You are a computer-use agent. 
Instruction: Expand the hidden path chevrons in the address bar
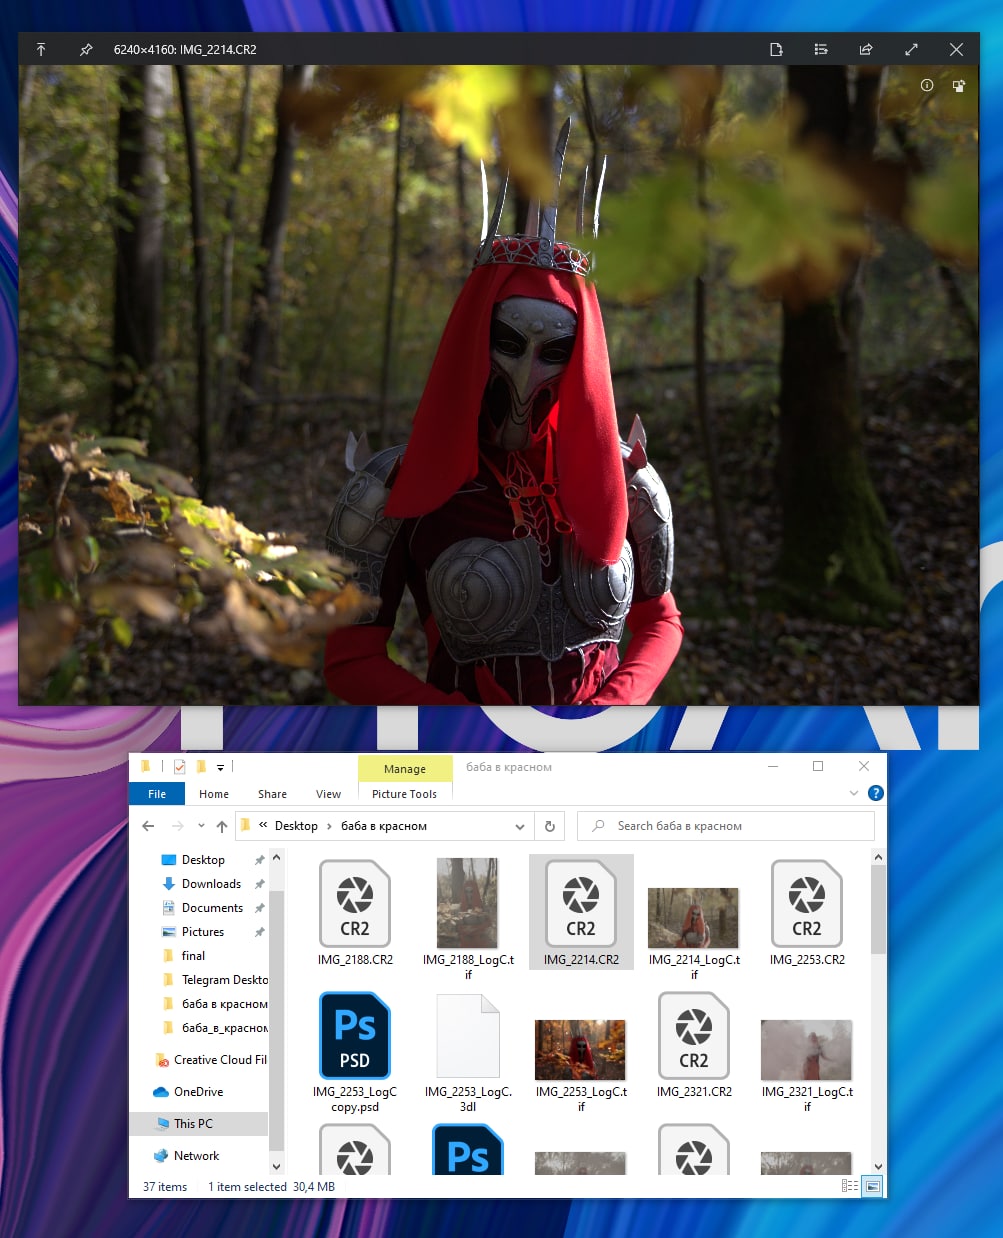point(263,826)
